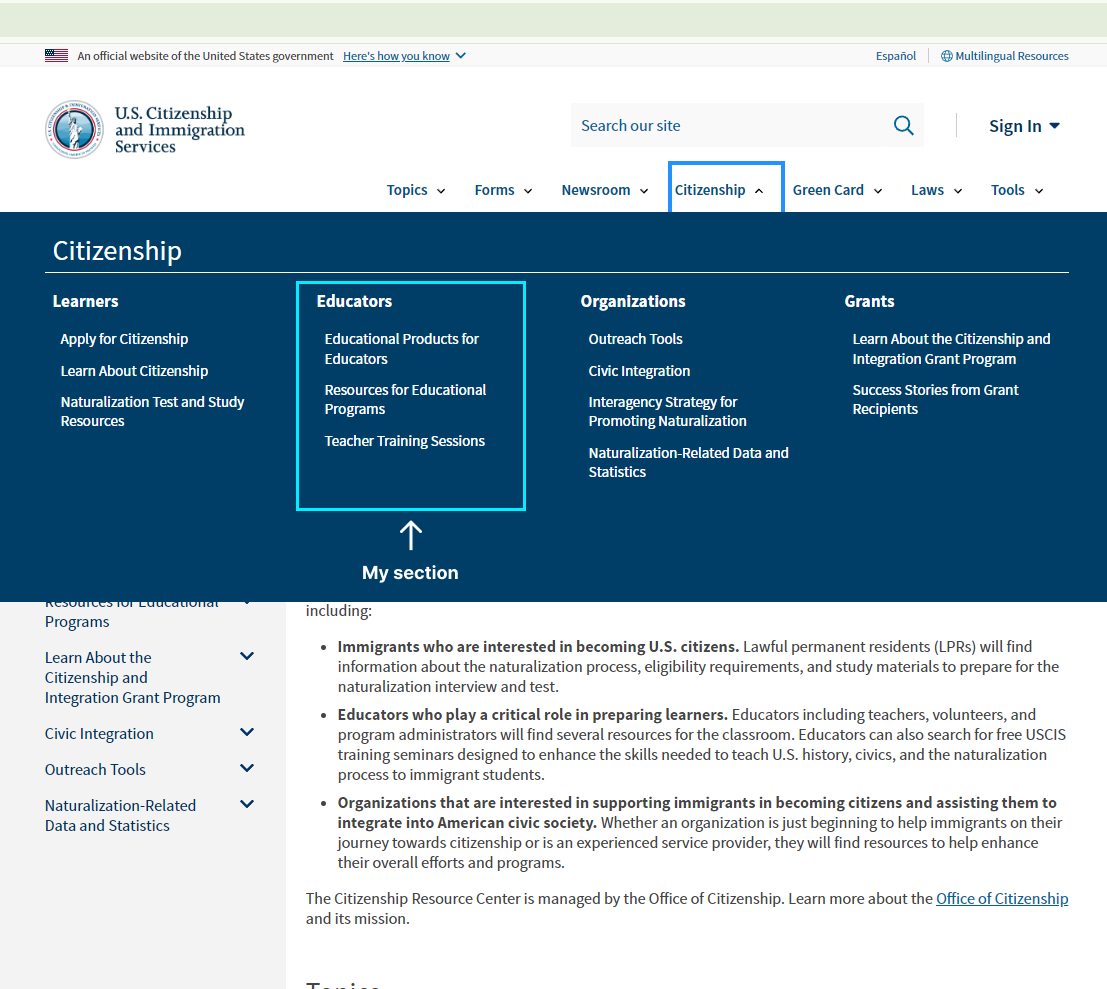Select Apply for Citizenship
1107x989 pixels.
point(124,339)
